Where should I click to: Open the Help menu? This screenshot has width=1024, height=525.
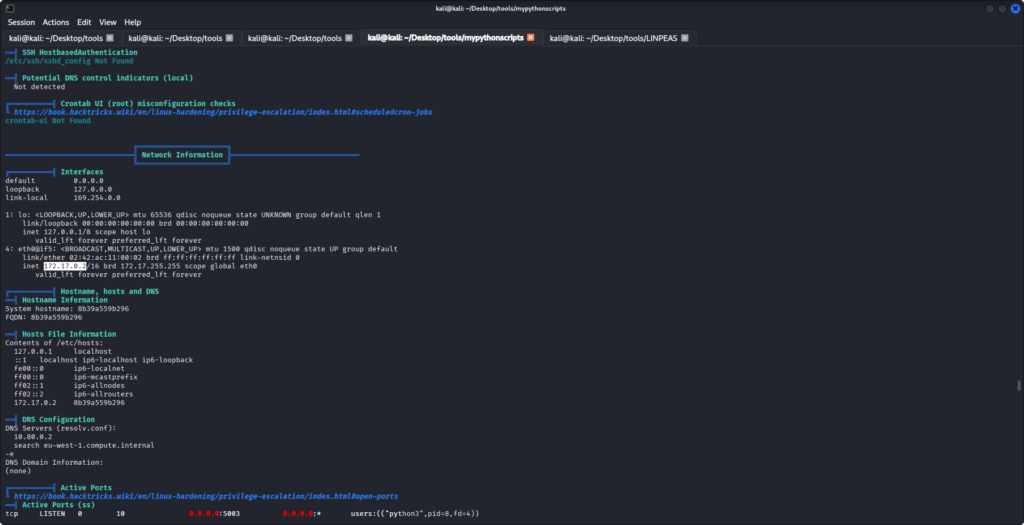(x=132, y=22)
